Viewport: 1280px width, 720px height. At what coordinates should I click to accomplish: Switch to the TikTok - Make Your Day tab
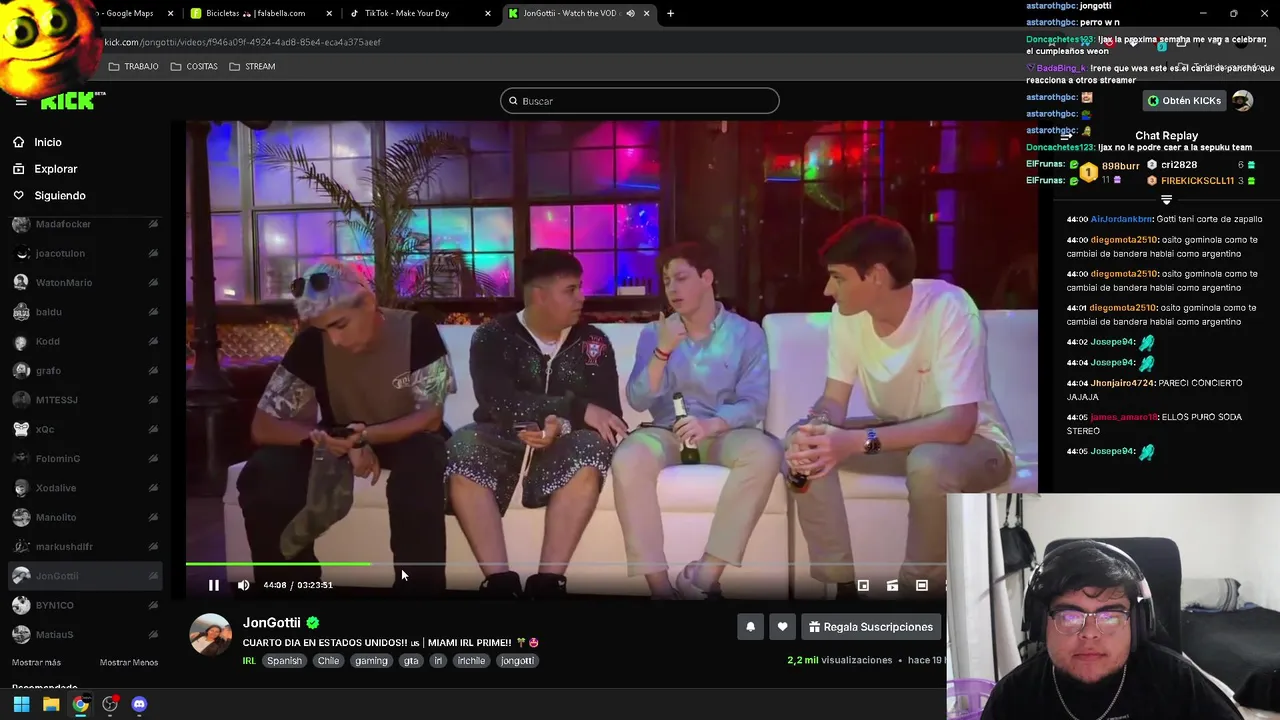(420, 13)
